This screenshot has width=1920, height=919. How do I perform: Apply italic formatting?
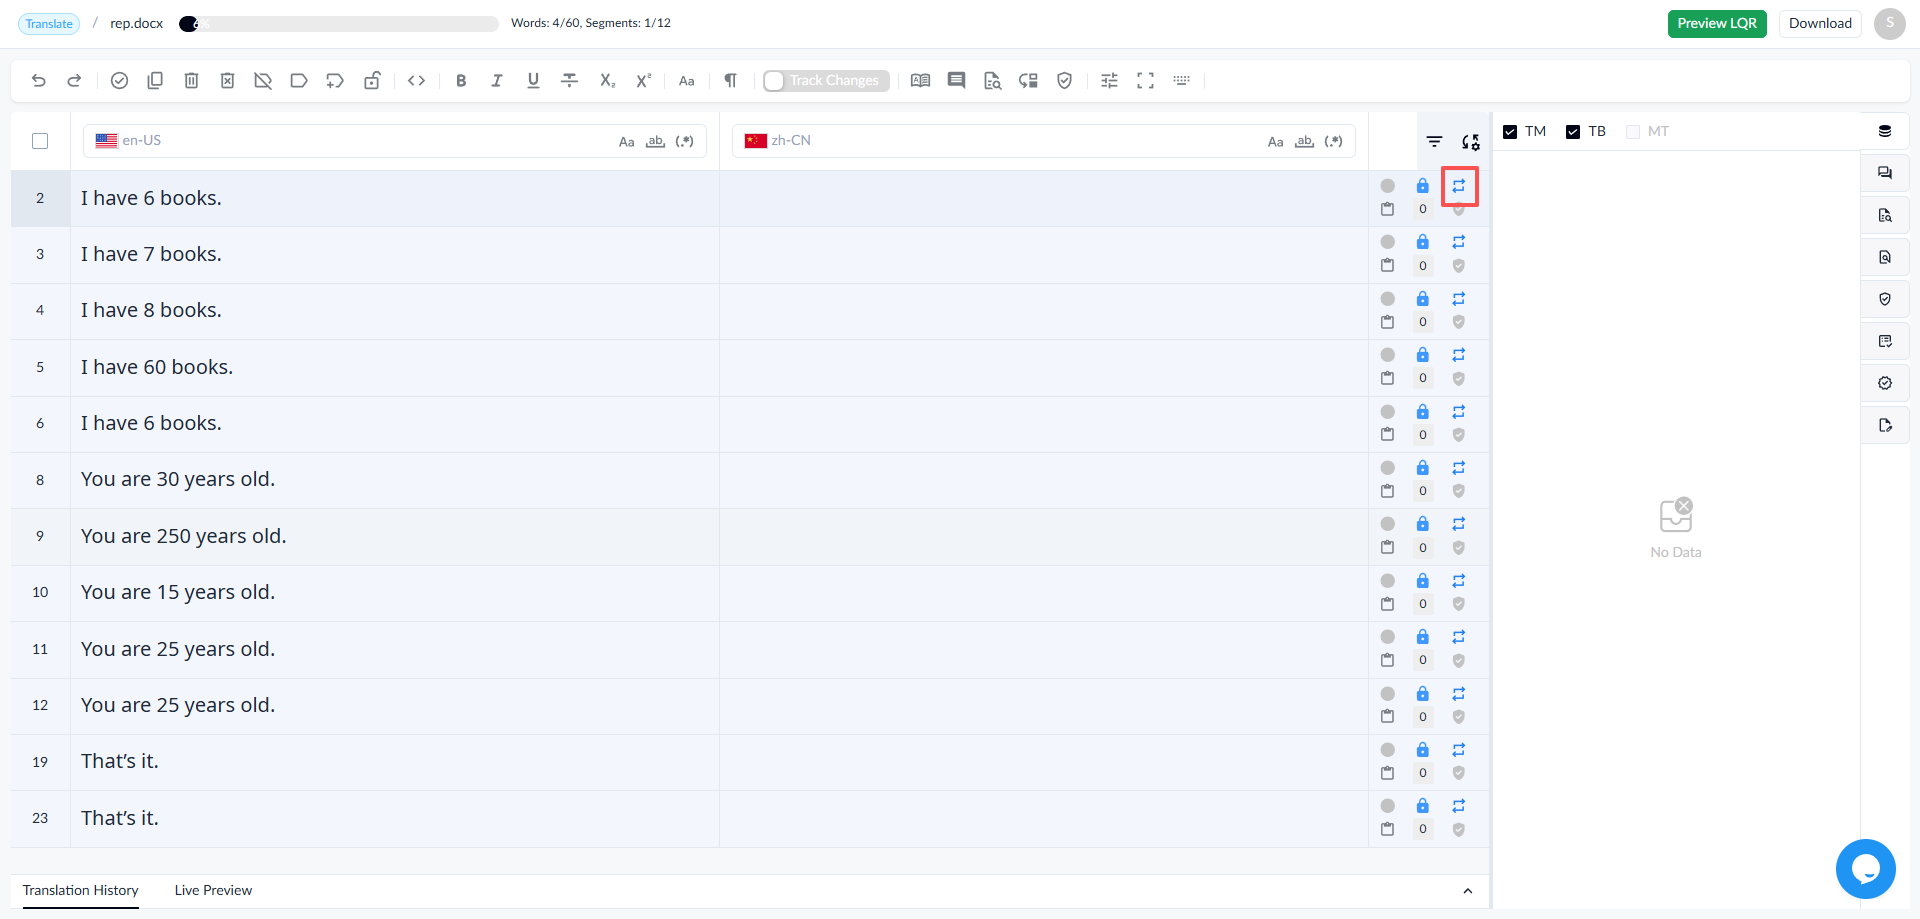tap(497, 81)
